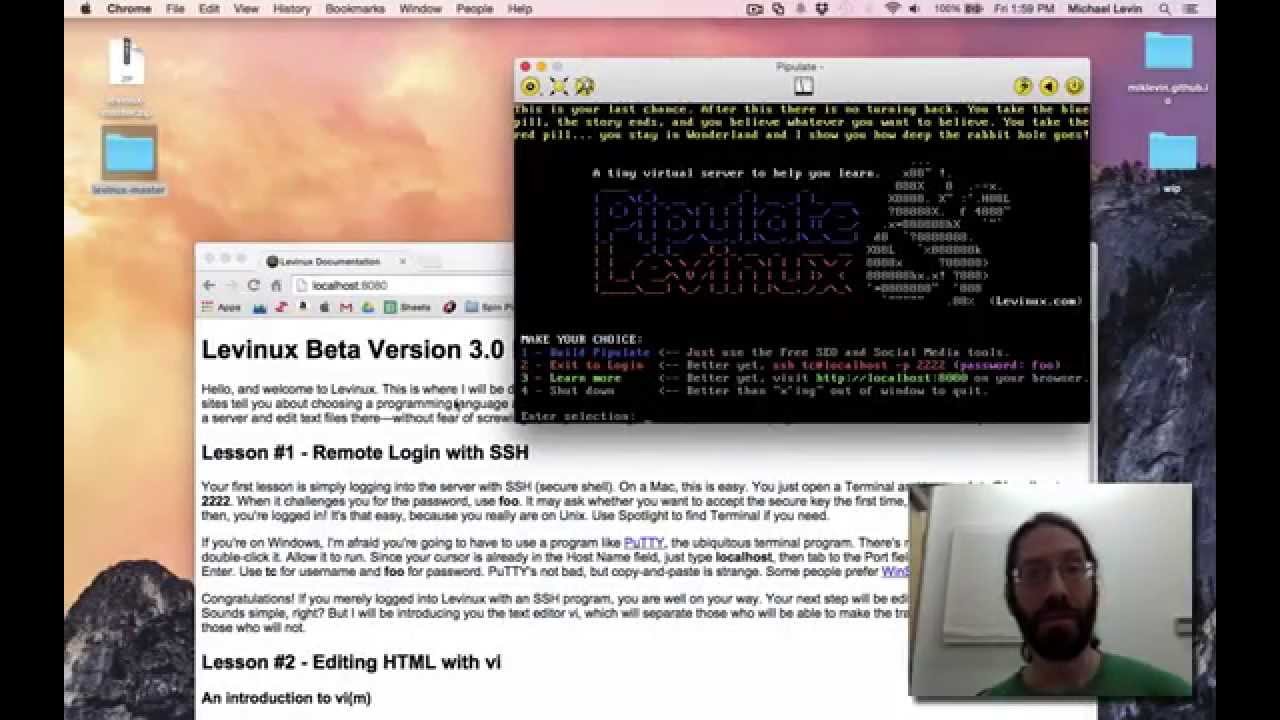Open the History menu
The width and height of the screenshot is (1280, 720).
291,8
